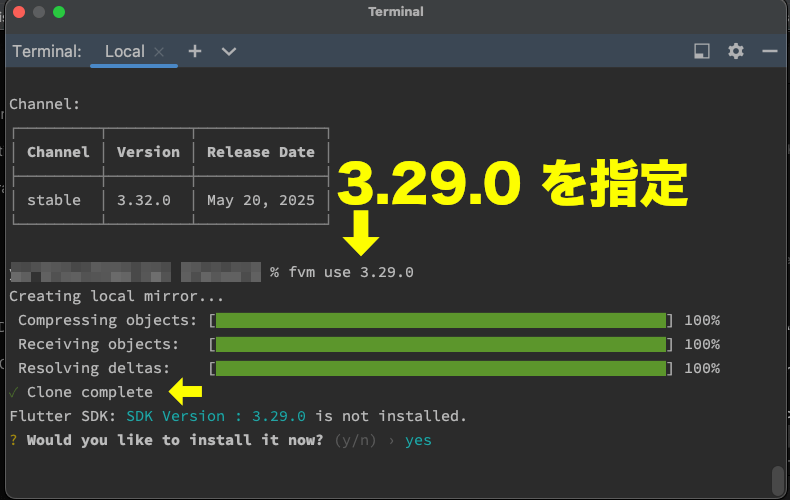
Task: Click the SDK Version : 3.29.0 text
Action: coord(216,416)
